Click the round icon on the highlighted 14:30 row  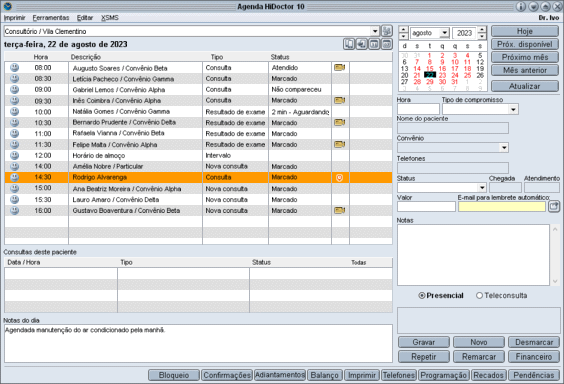pos(340,178)
